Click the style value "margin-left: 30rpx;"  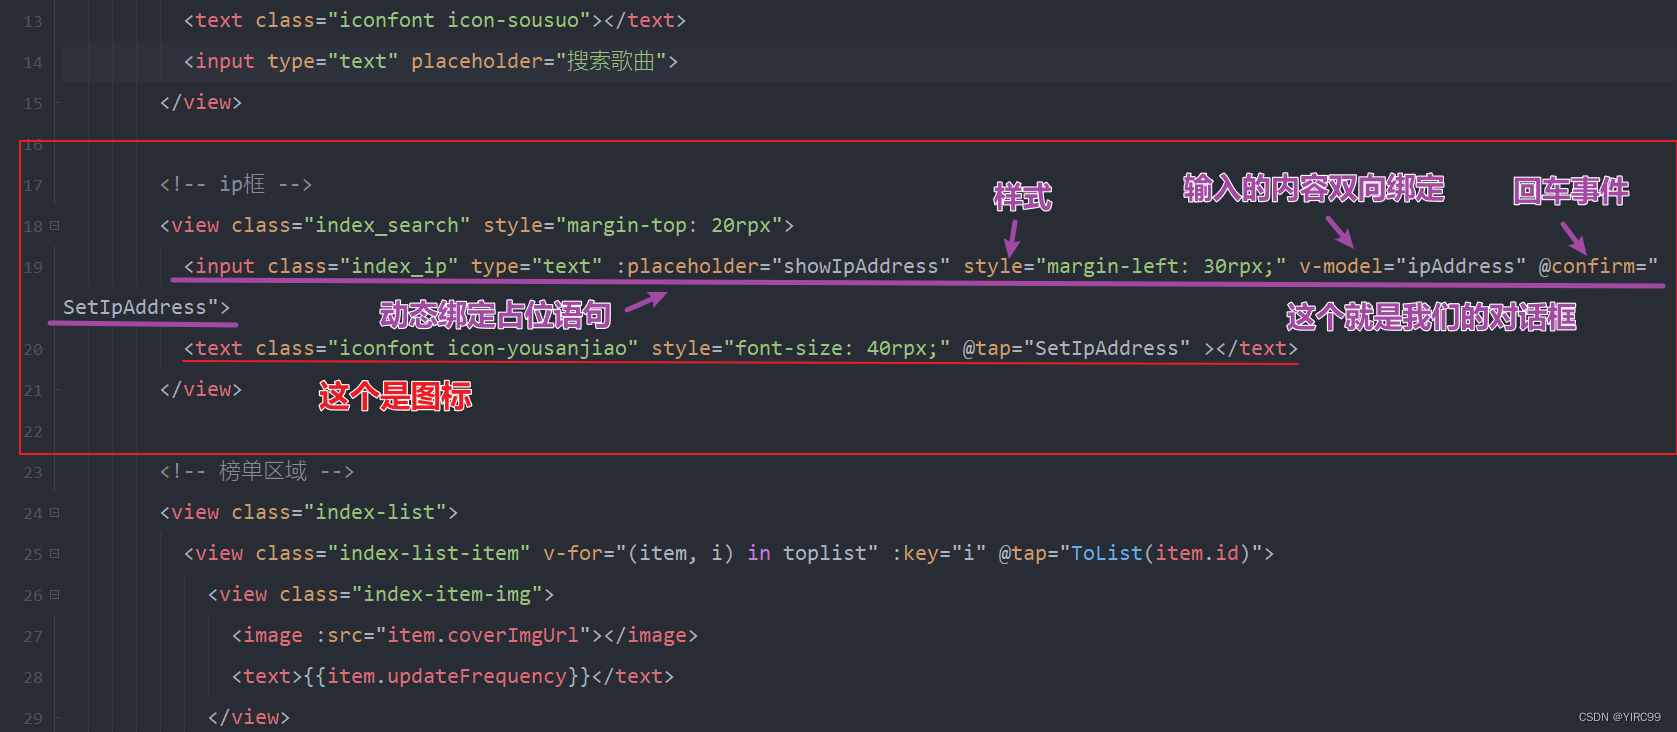click(x=1160, y=266)
